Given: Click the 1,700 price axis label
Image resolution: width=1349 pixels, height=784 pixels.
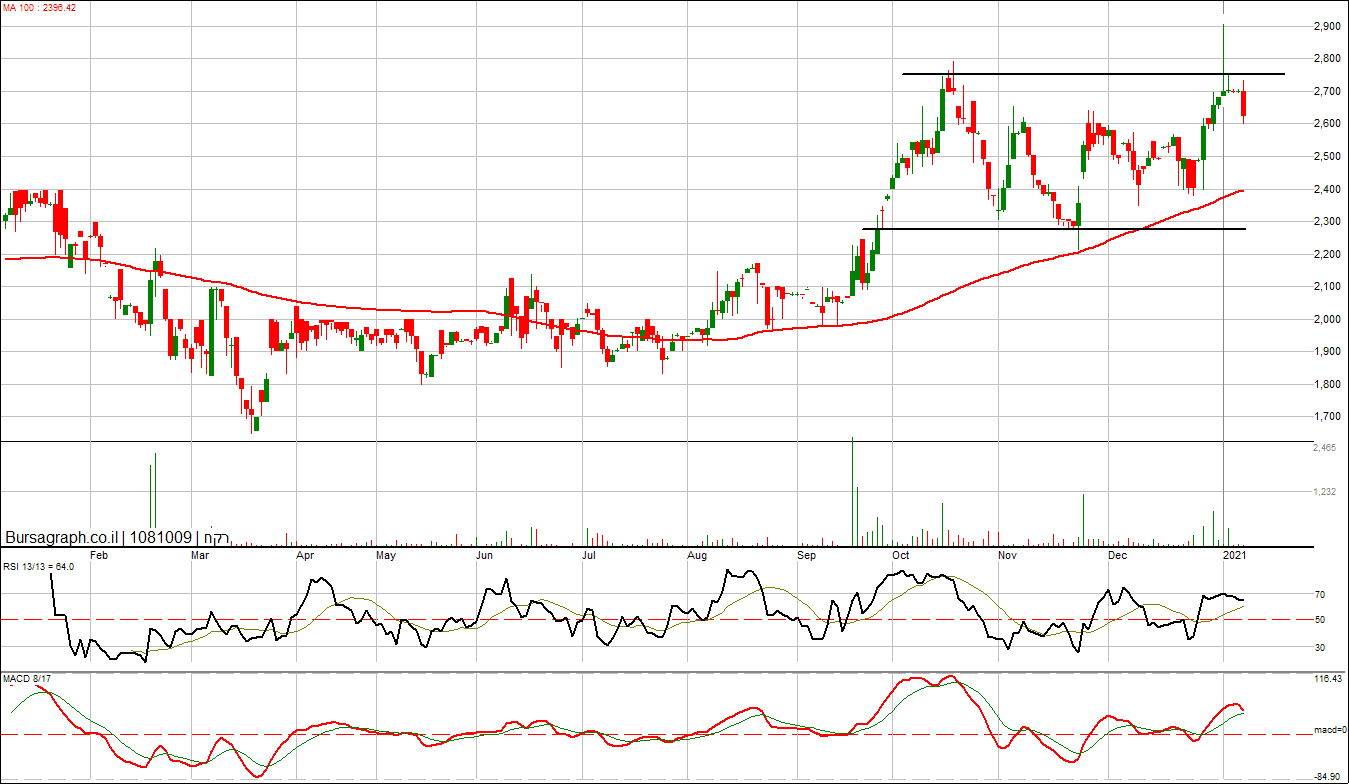Looking at the screenshot, I should click(1326, 416).
